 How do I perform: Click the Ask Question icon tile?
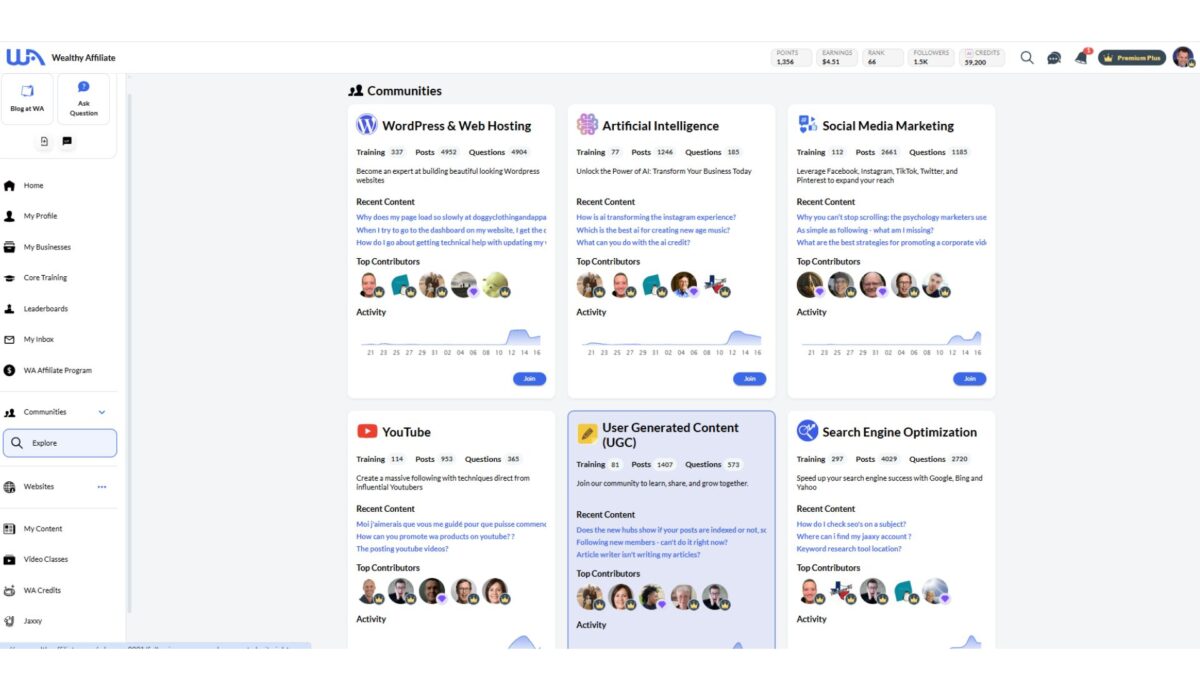pyautogui.click(x=84, y=98)
